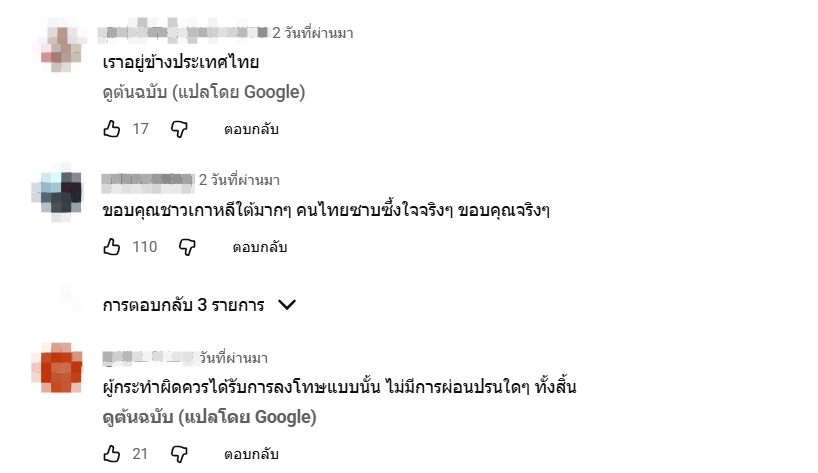Image resolution: width=818 pixels, height=473 pixels.
Task: Like the comment with 21 likes
Action: (112, 454)
